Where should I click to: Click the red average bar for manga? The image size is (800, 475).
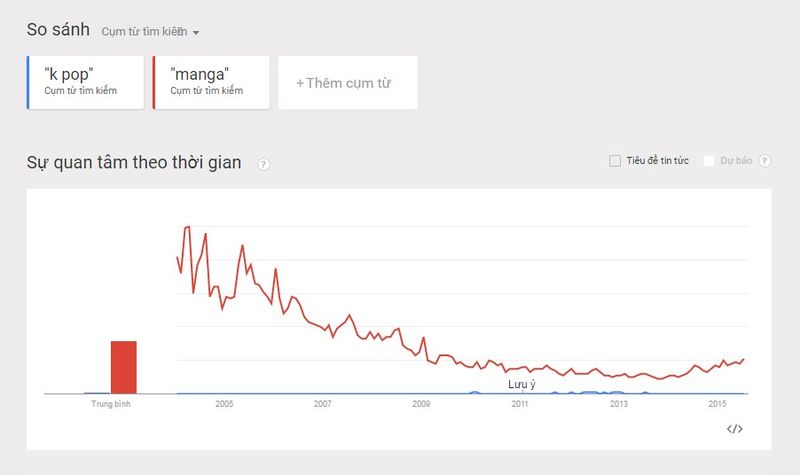click(x=123, y=368)
